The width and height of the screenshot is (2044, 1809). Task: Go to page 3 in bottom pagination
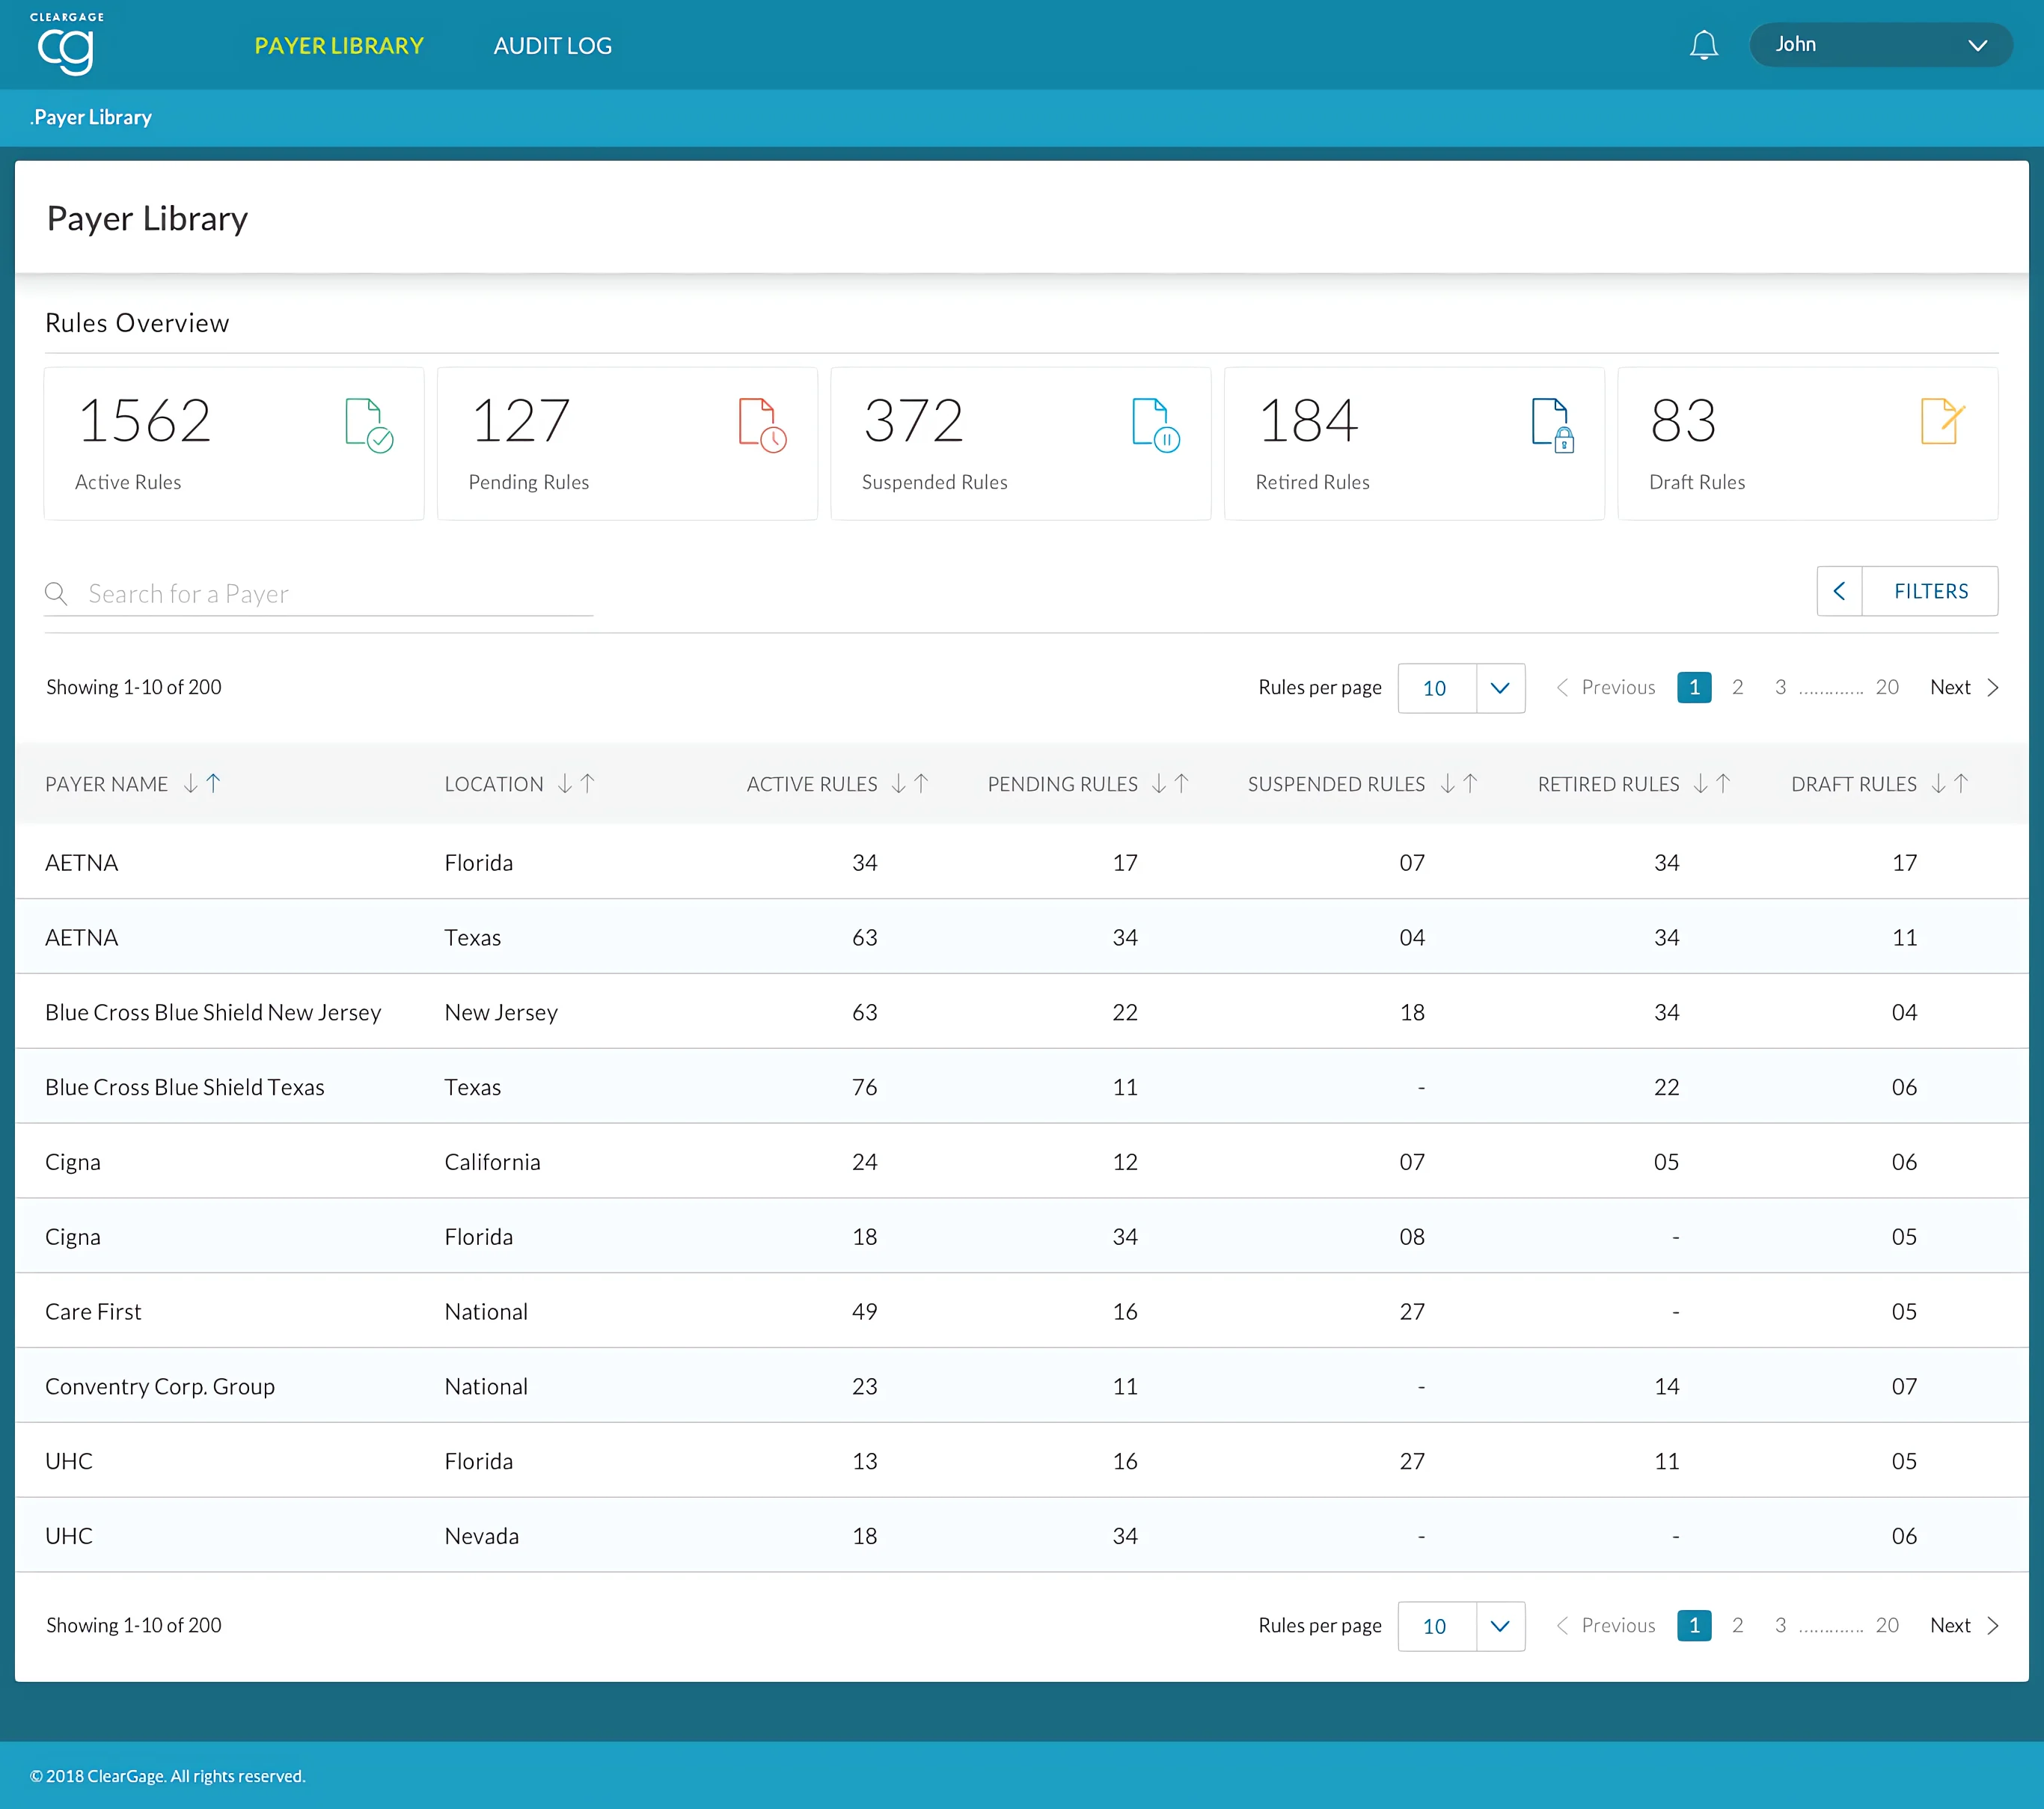click(x=1780, y=1625)
